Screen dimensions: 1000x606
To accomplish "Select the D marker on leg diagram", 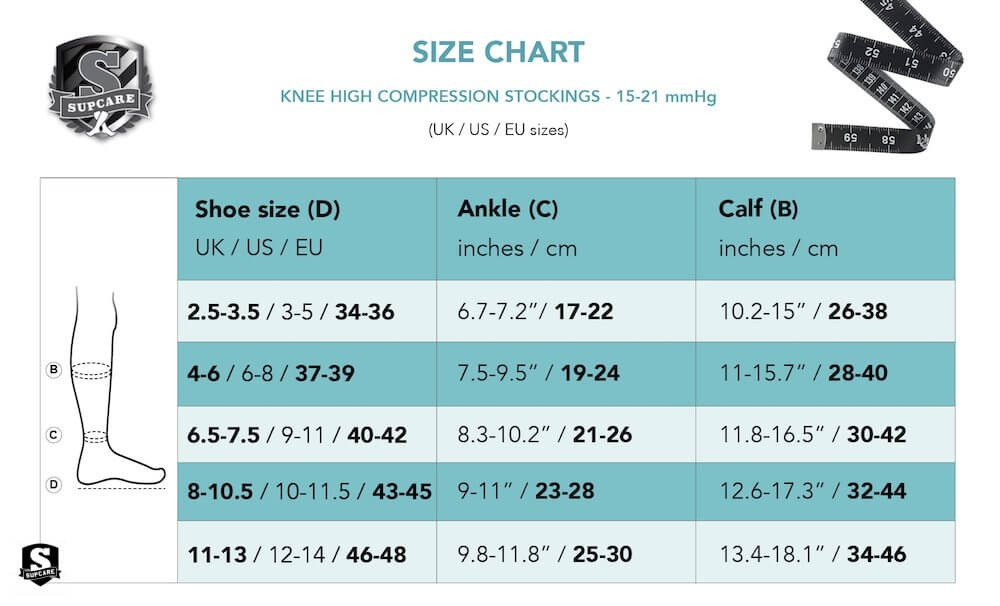I will point(54,484).
